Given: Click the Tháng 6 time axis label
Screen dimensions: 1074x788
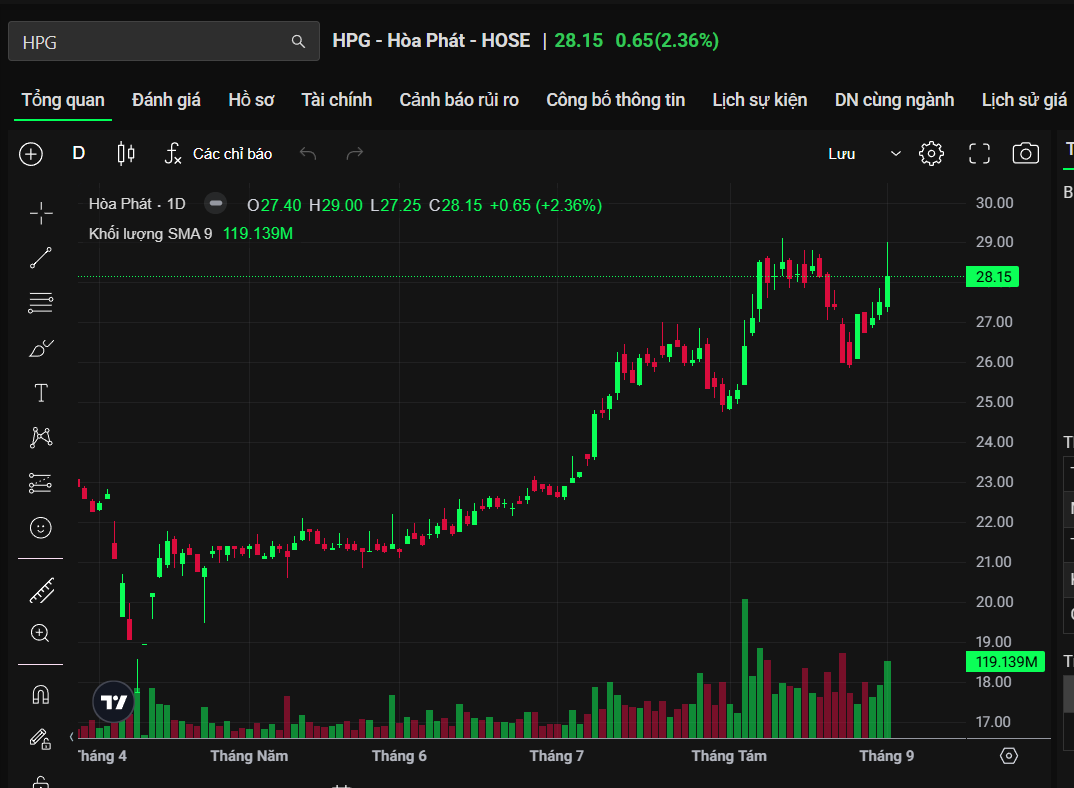Looking at the screenshot, I should (399, 756).
